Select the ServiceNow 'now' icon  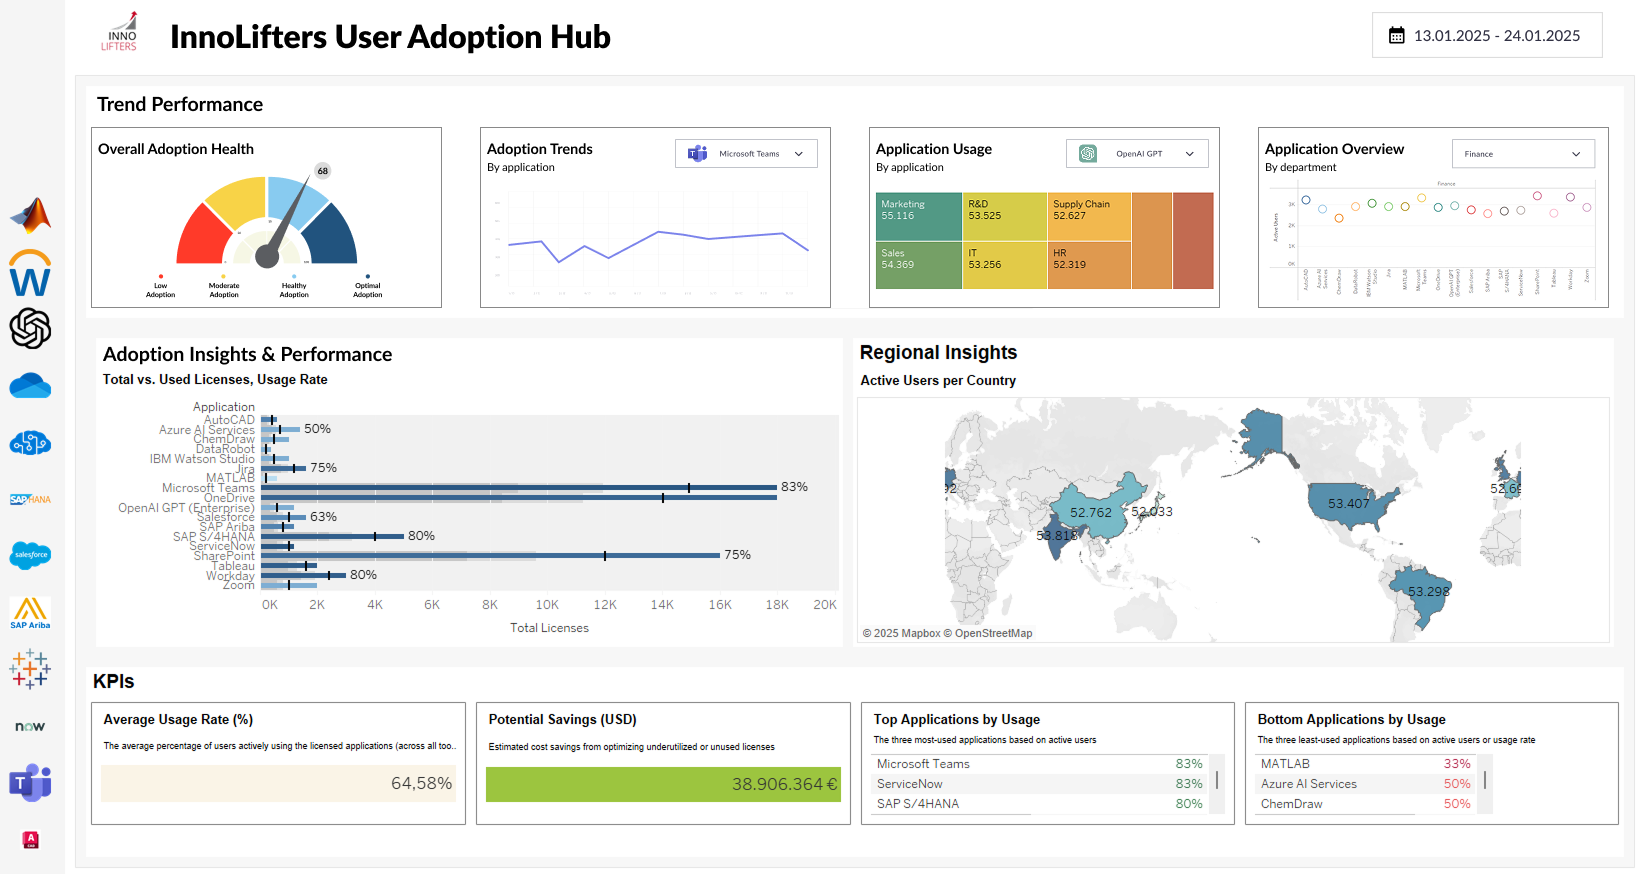point(30,726)
